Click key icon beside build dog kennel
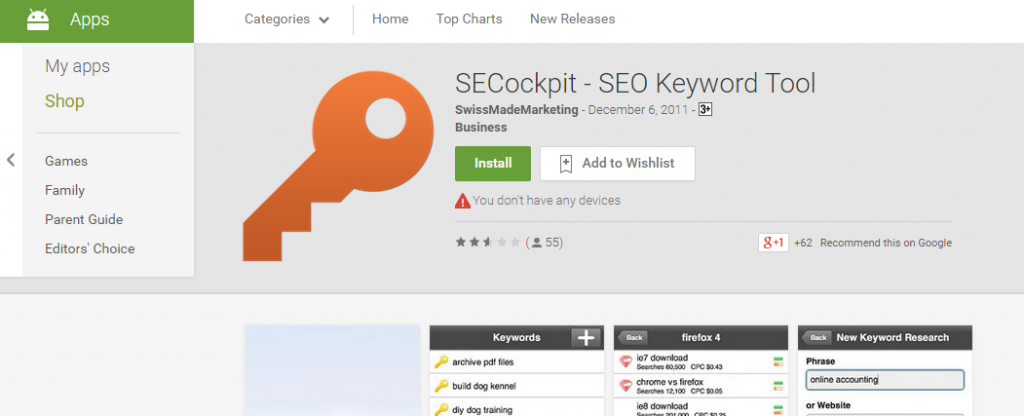 pos(442,386)
